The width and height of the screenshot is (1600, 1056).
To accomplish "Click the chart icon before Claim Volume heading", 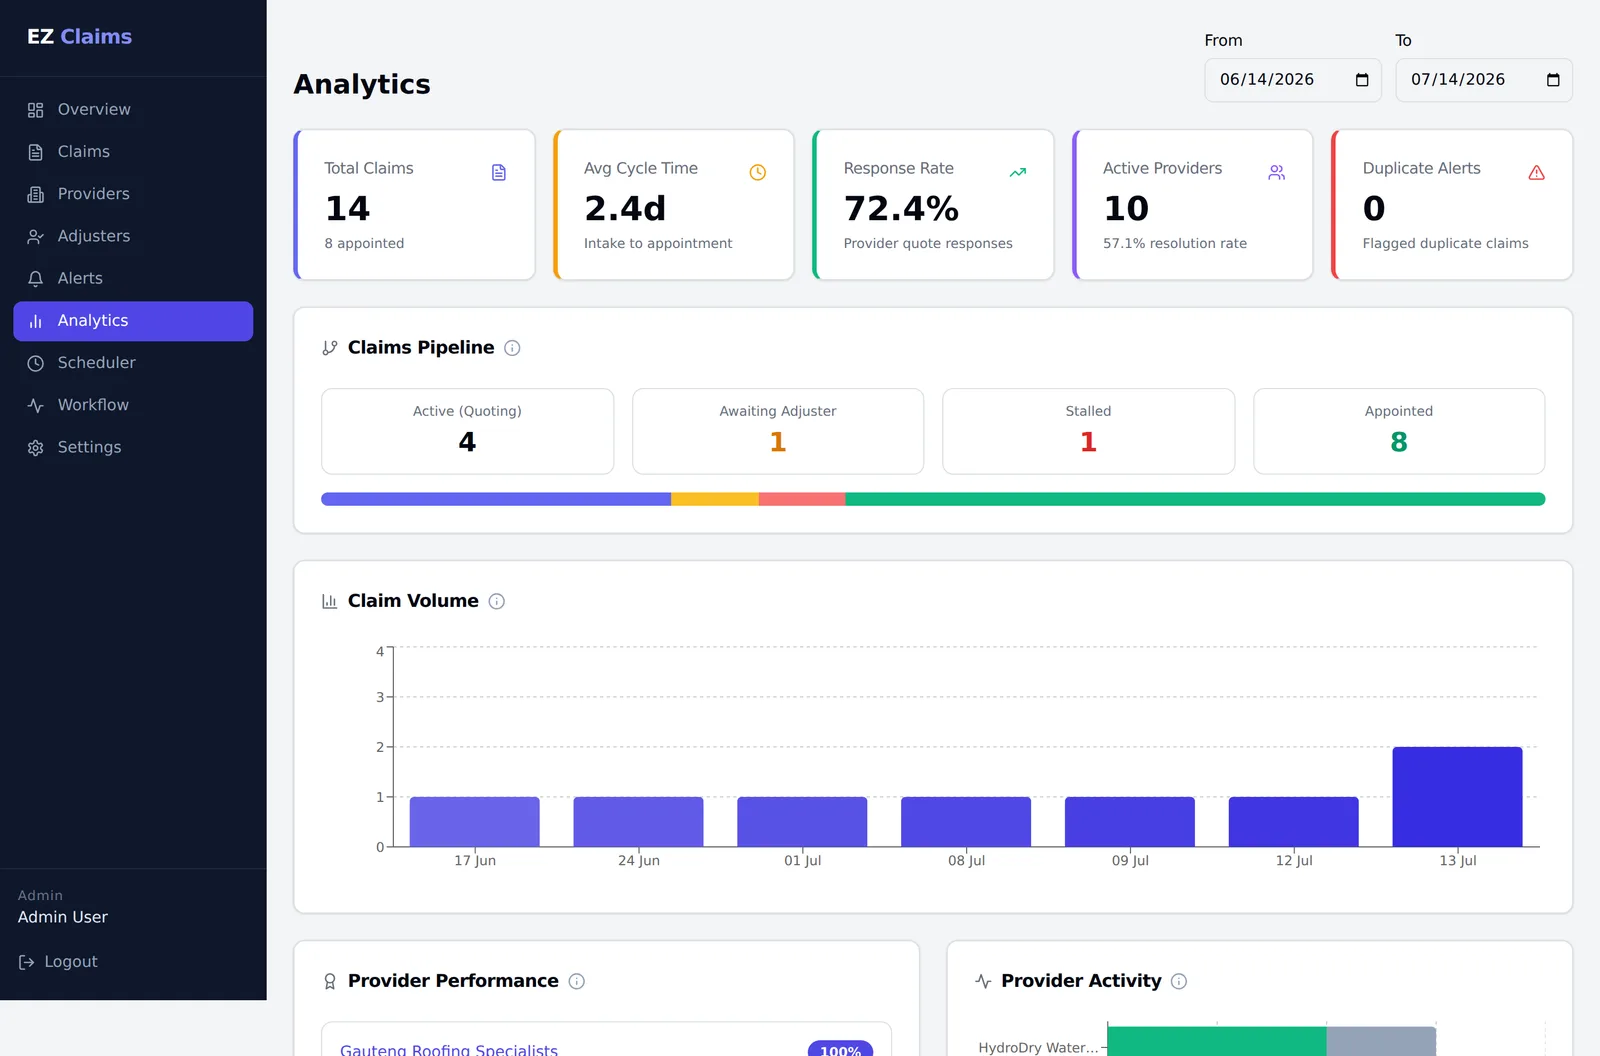I will tap(330, 601).
